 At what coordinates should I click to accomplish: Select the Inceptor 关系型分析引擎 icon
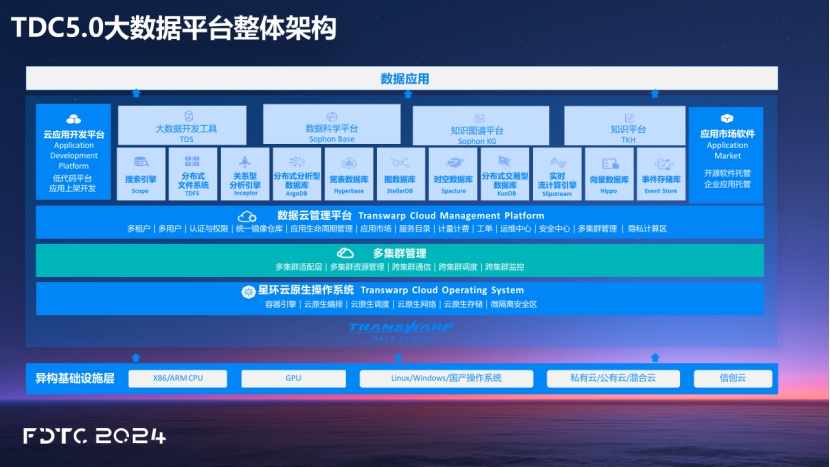point(245,161)
